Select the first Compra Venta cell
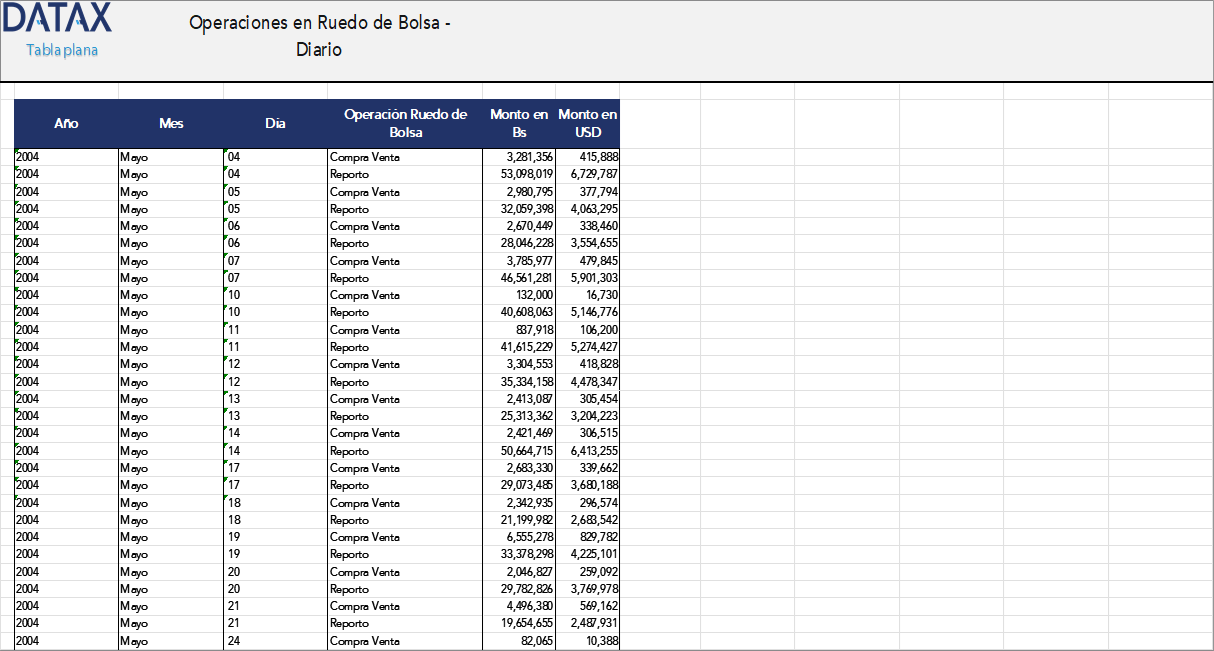 coord(356,156)
